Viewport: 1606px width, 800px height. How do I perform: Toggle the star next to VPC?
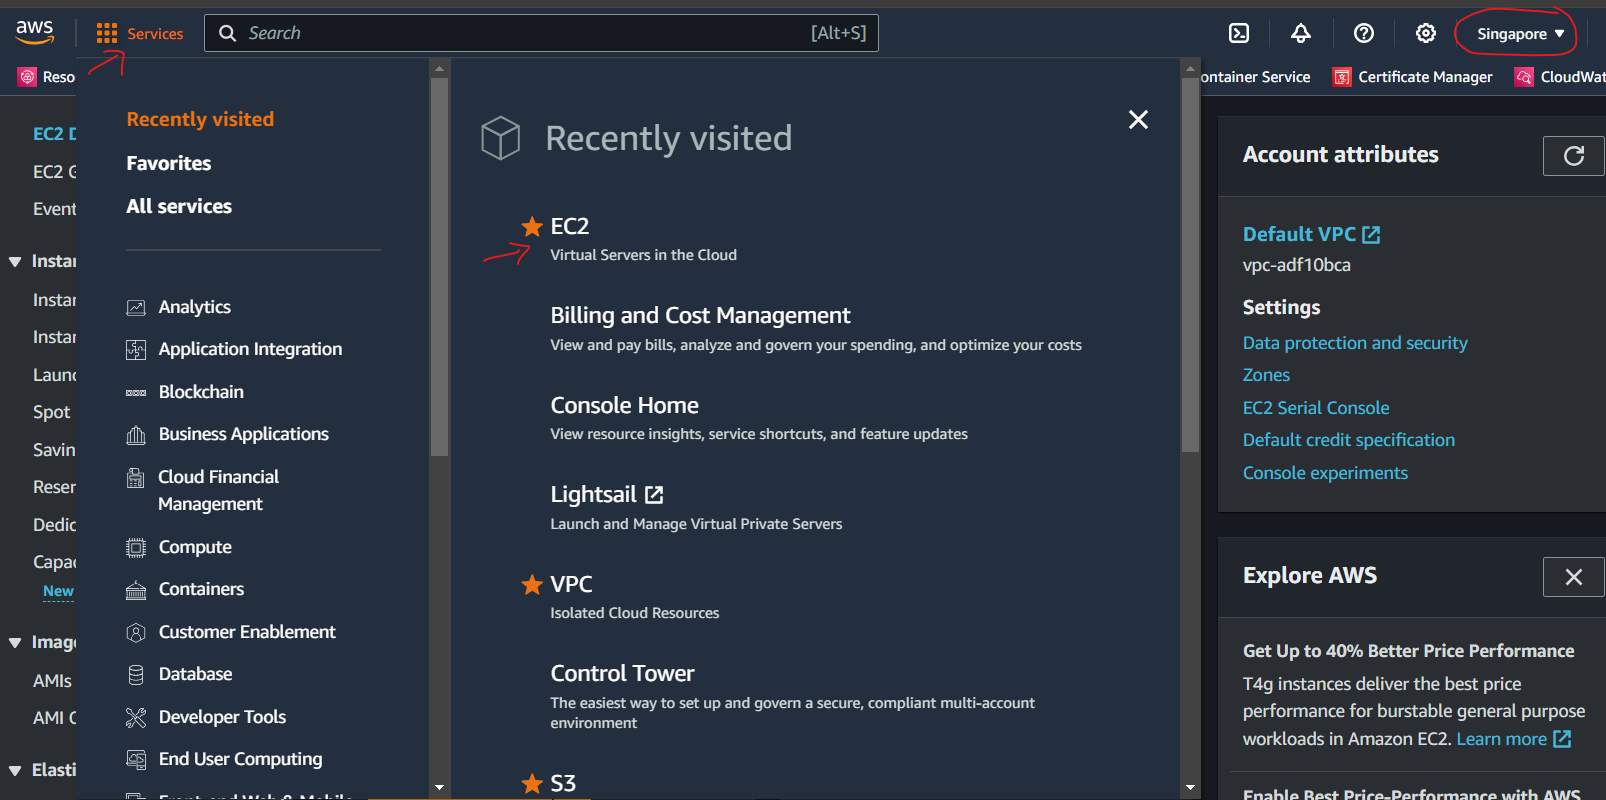coord(530,585)
